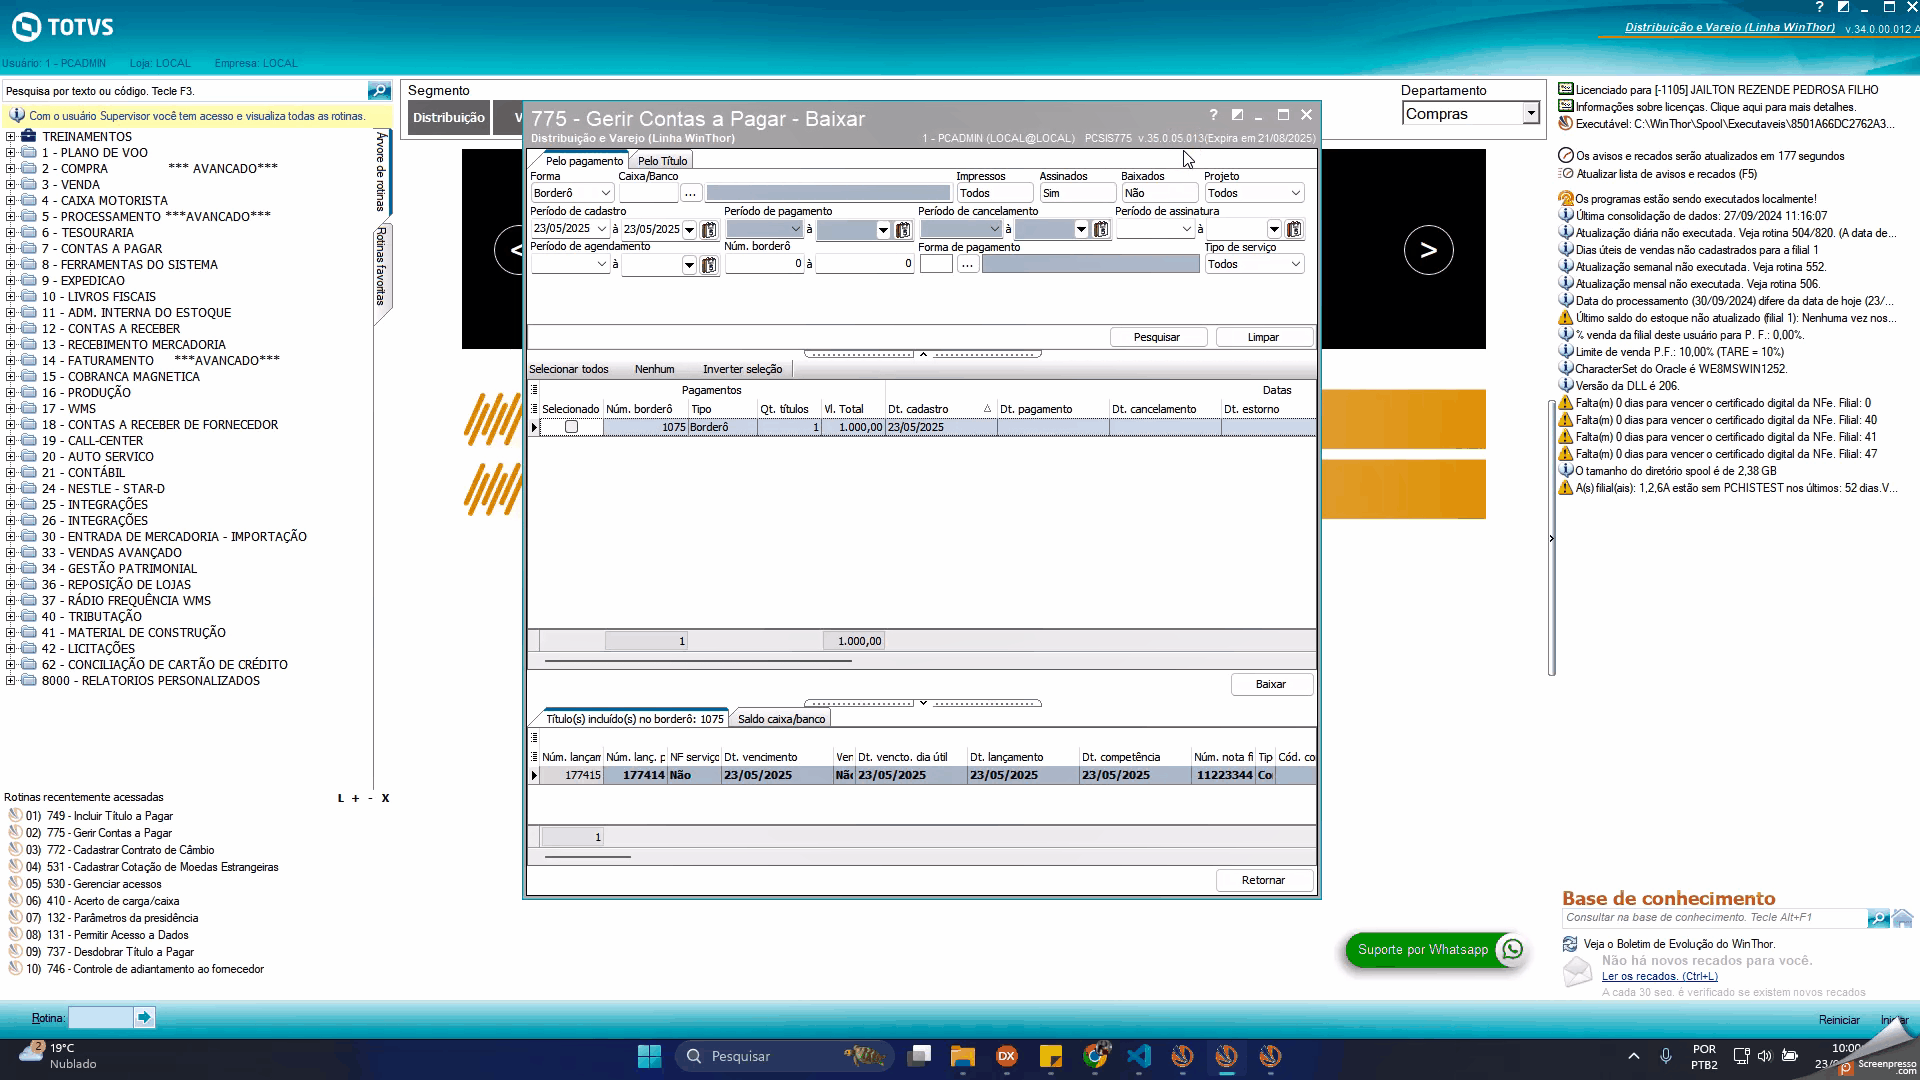Click the calendar icon next to Período de cadastro
This screenshot has width=1920, height=1080.
(x=709, y=230)
